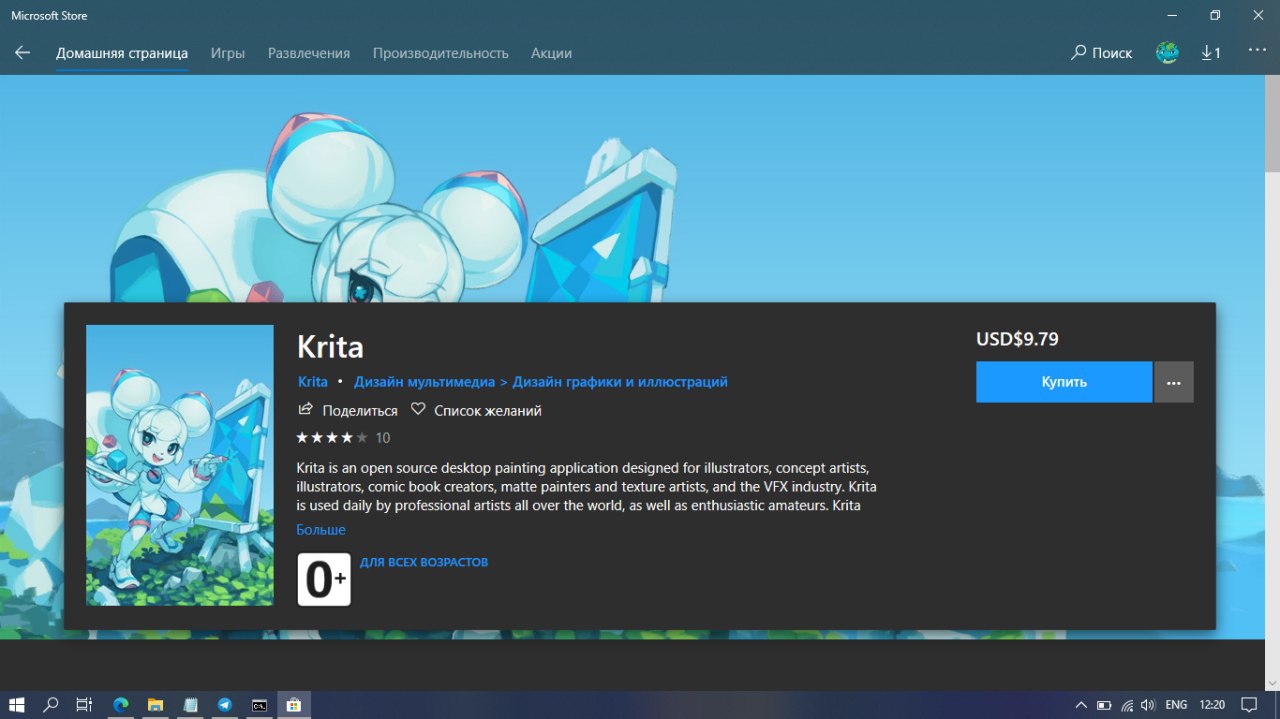Open Поиск in the Store

tap(1101, 53)
